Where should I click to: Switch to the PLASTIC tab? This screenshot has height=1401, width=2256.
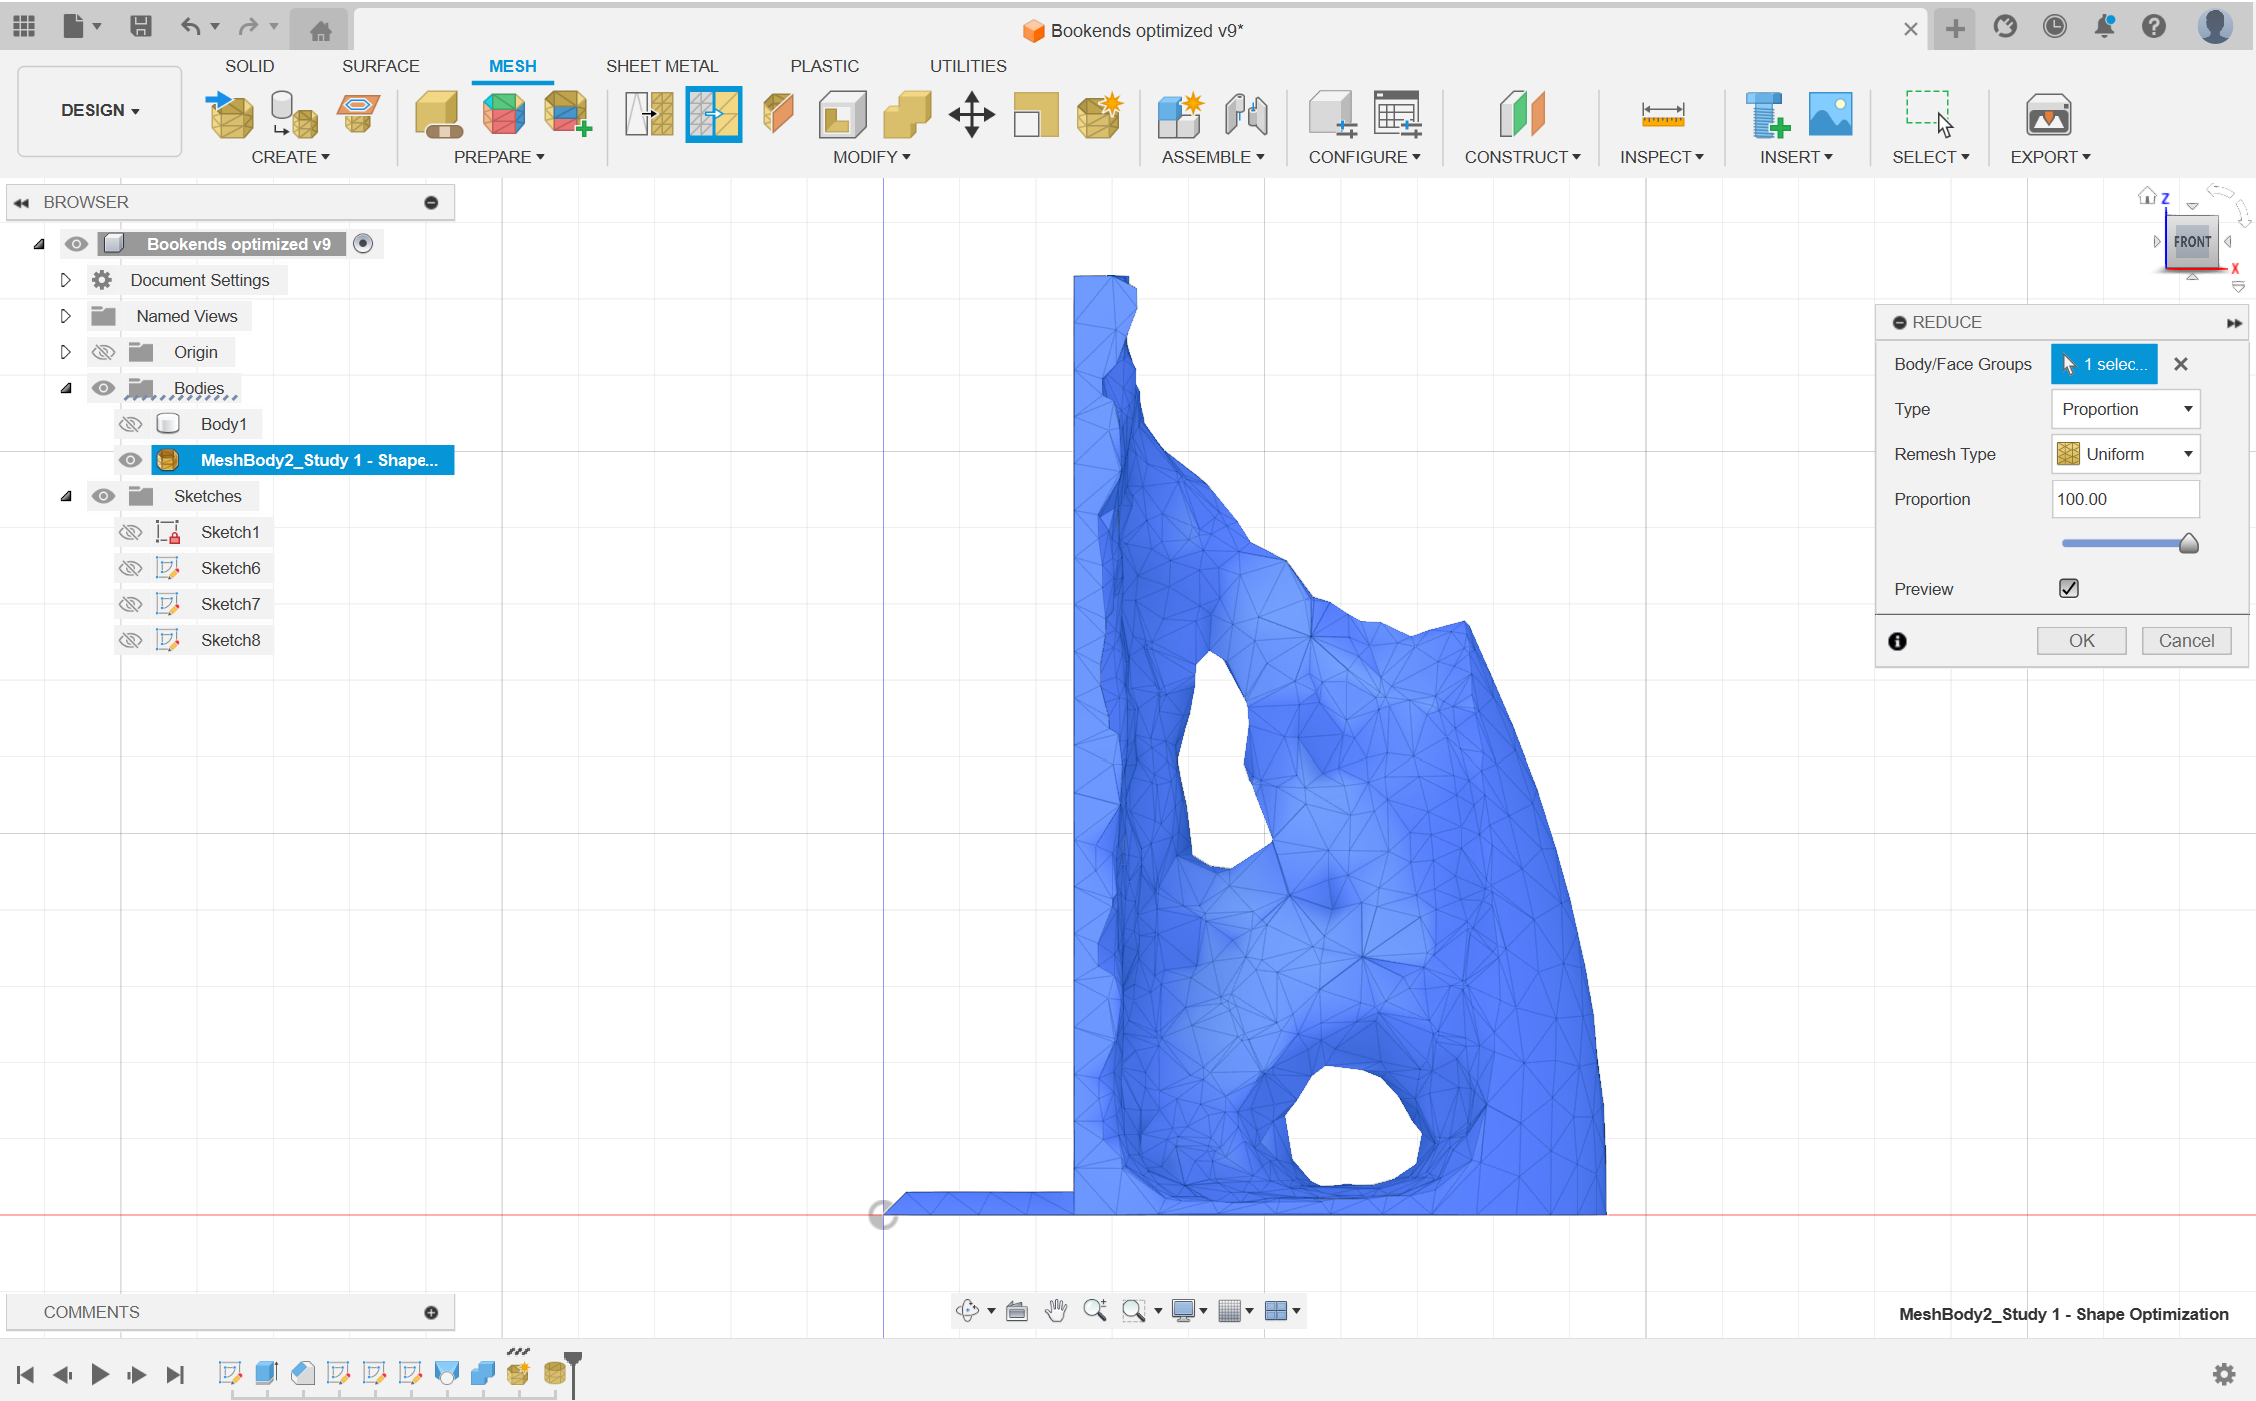pyautogui.click(x=824, y=66)
